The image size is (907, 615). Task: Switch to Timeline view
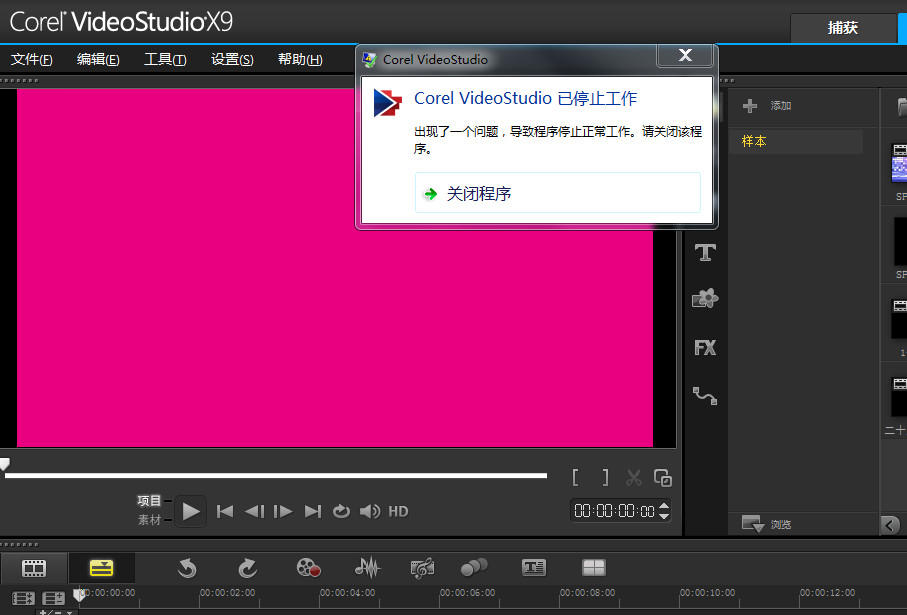101,568
